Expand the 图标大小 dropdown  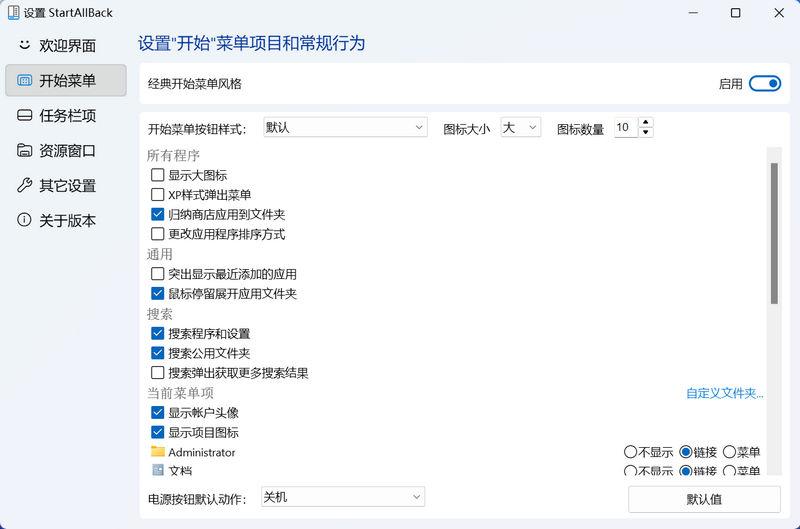click(520, 128)
